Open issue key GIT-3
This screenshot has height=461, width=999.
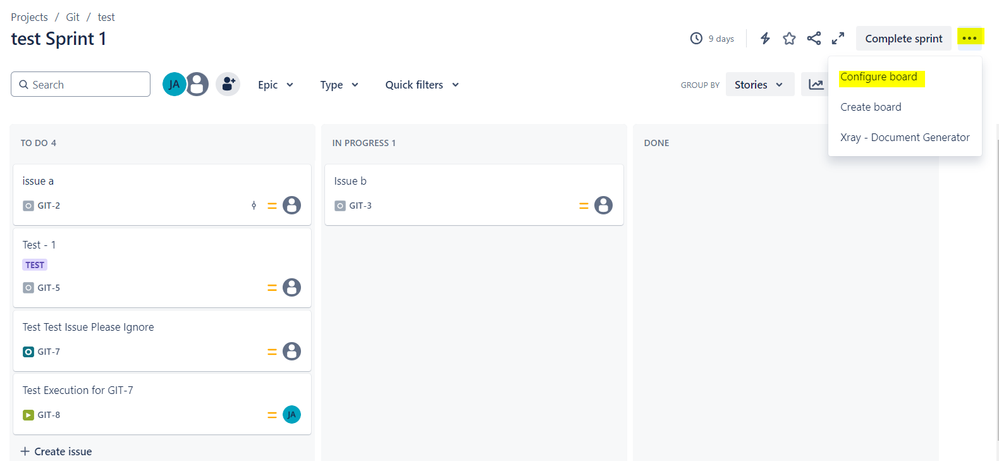click(360, 206)
